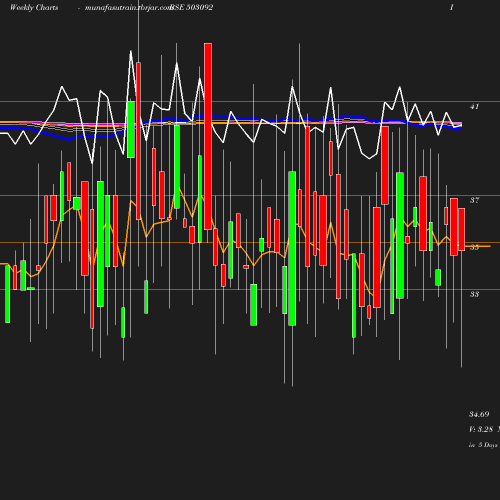
Task: Click the 'V: 3.28' volume value
Action: pos(481,429)
